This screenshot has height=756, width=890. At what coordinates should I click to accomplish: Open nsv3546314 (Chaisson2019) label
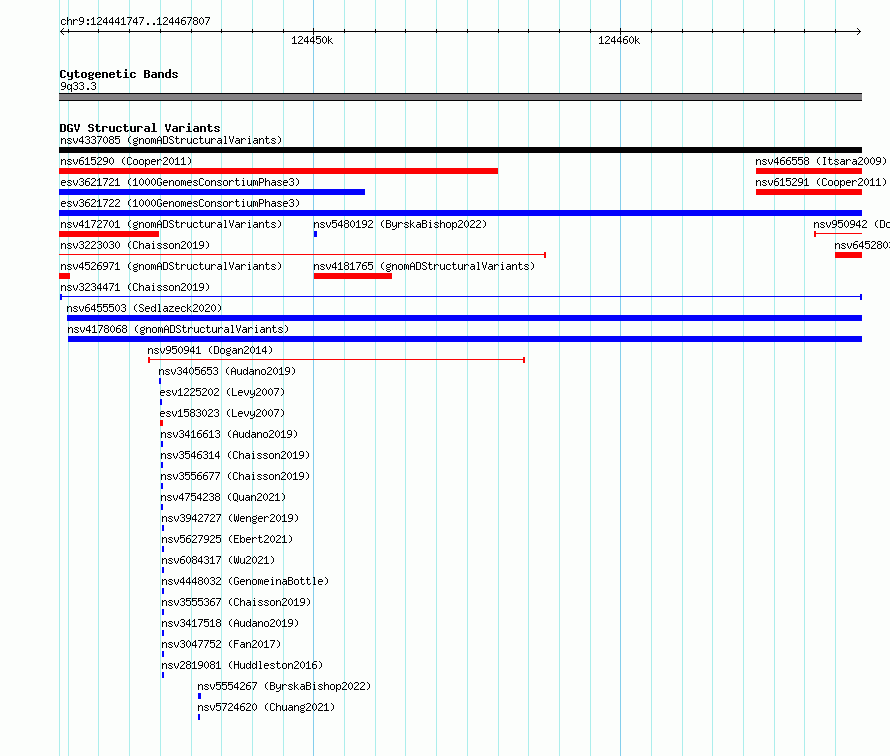tap(235, 455)
